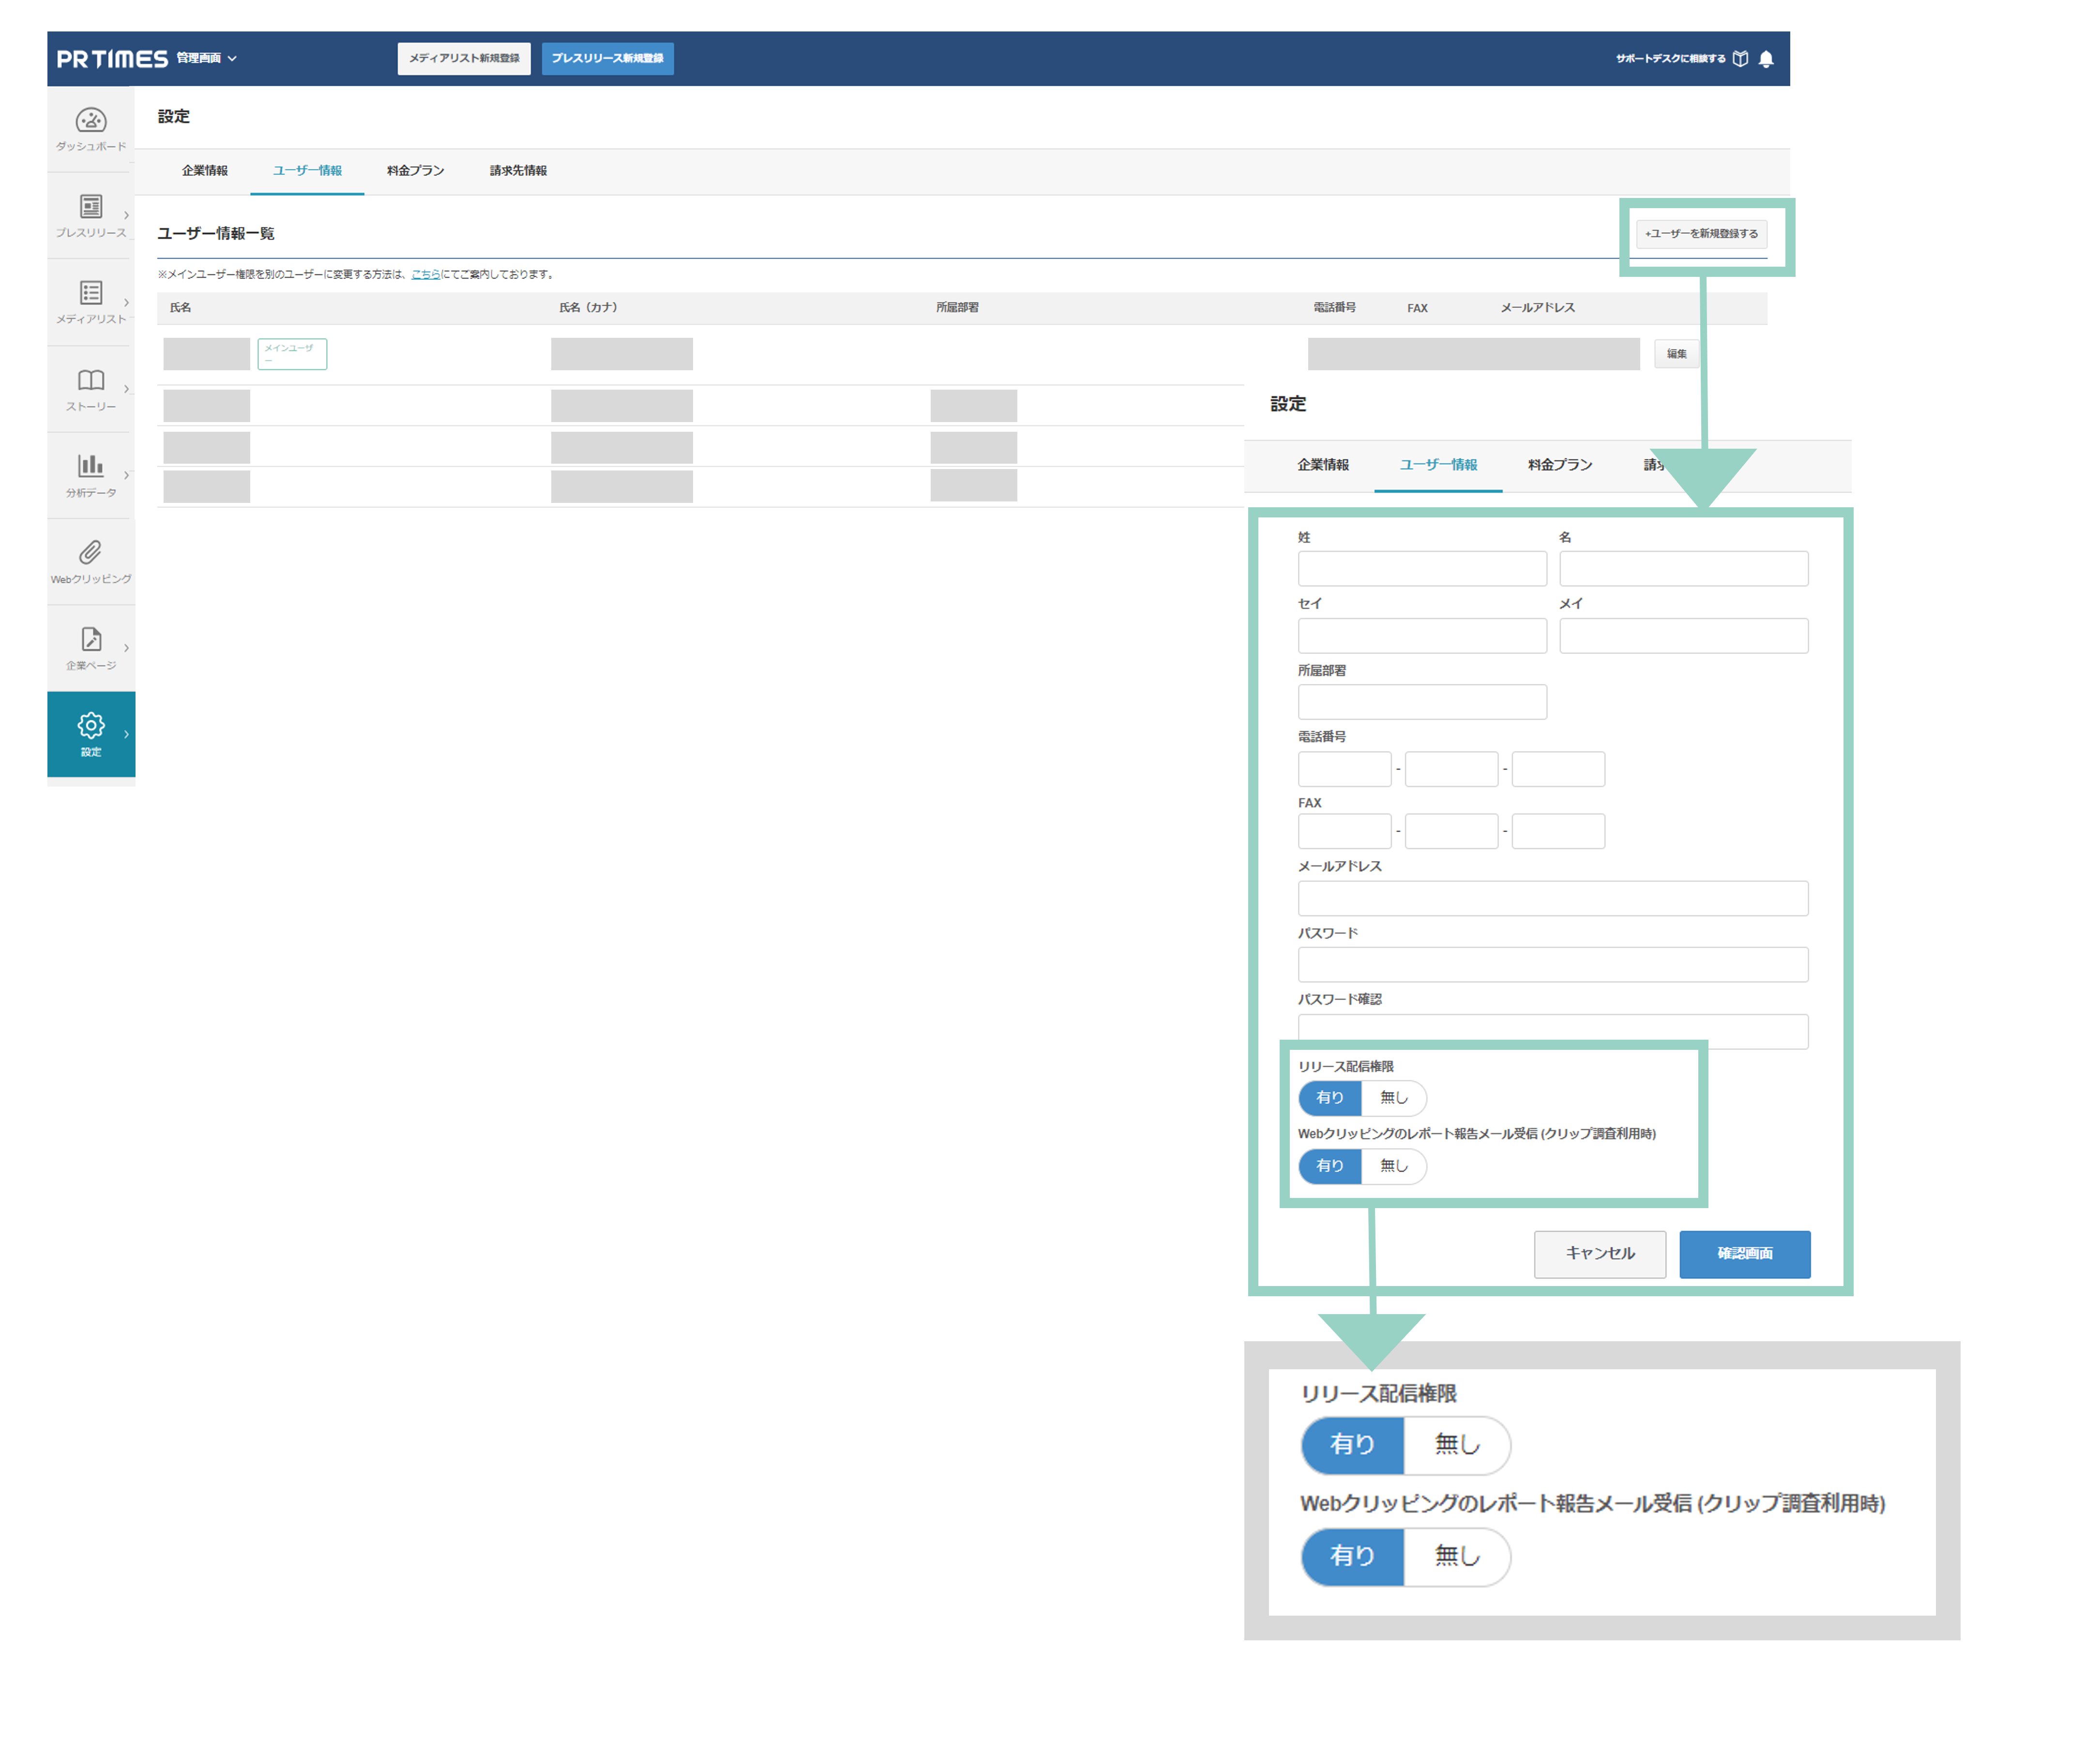Click the こちら link in the note
The image size is (2100, 1757).
426,275
